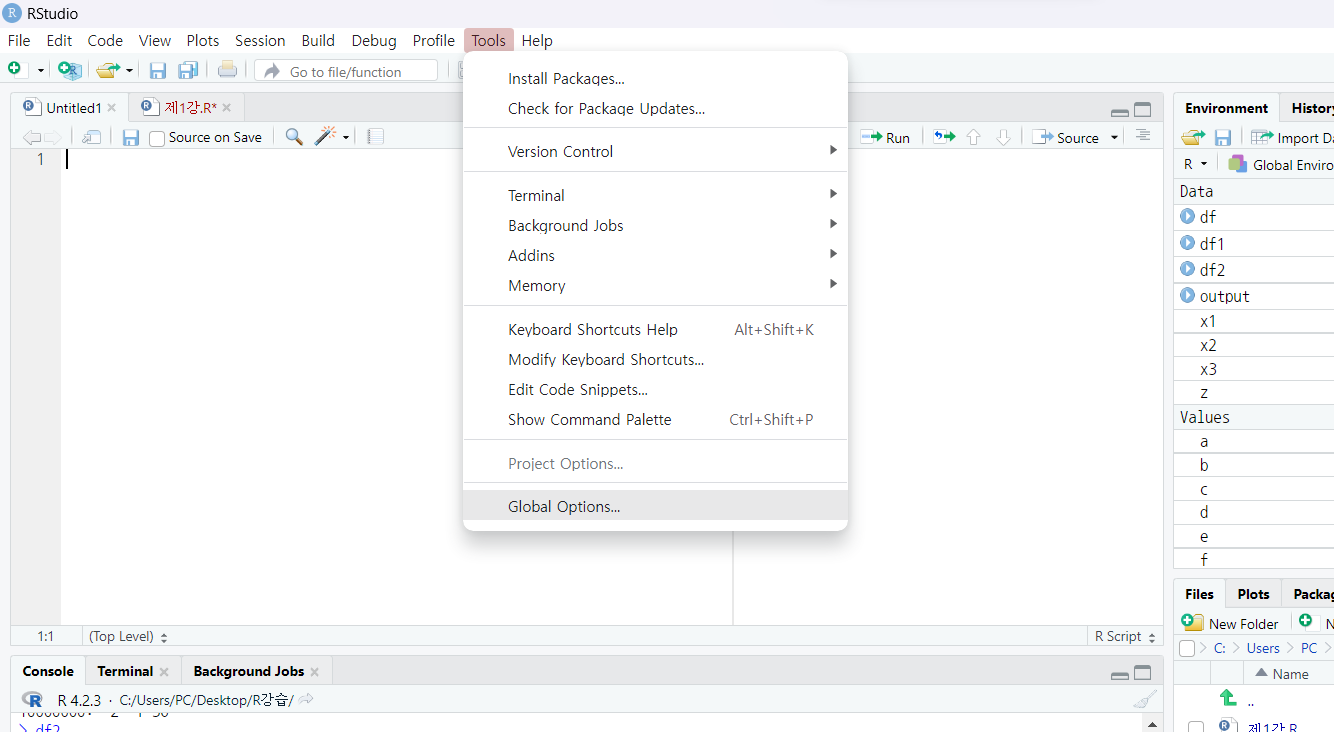This screenshot has height=732, width=1334.
Task: Load workspace icon in Environment pane
Action: 1192,137
